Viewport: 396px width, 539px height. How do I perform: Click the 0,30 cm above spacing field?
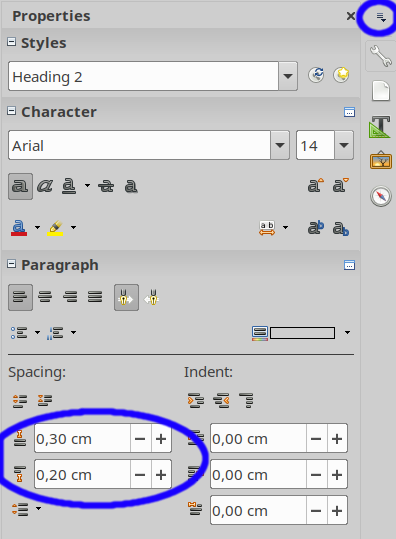point(82,439)
